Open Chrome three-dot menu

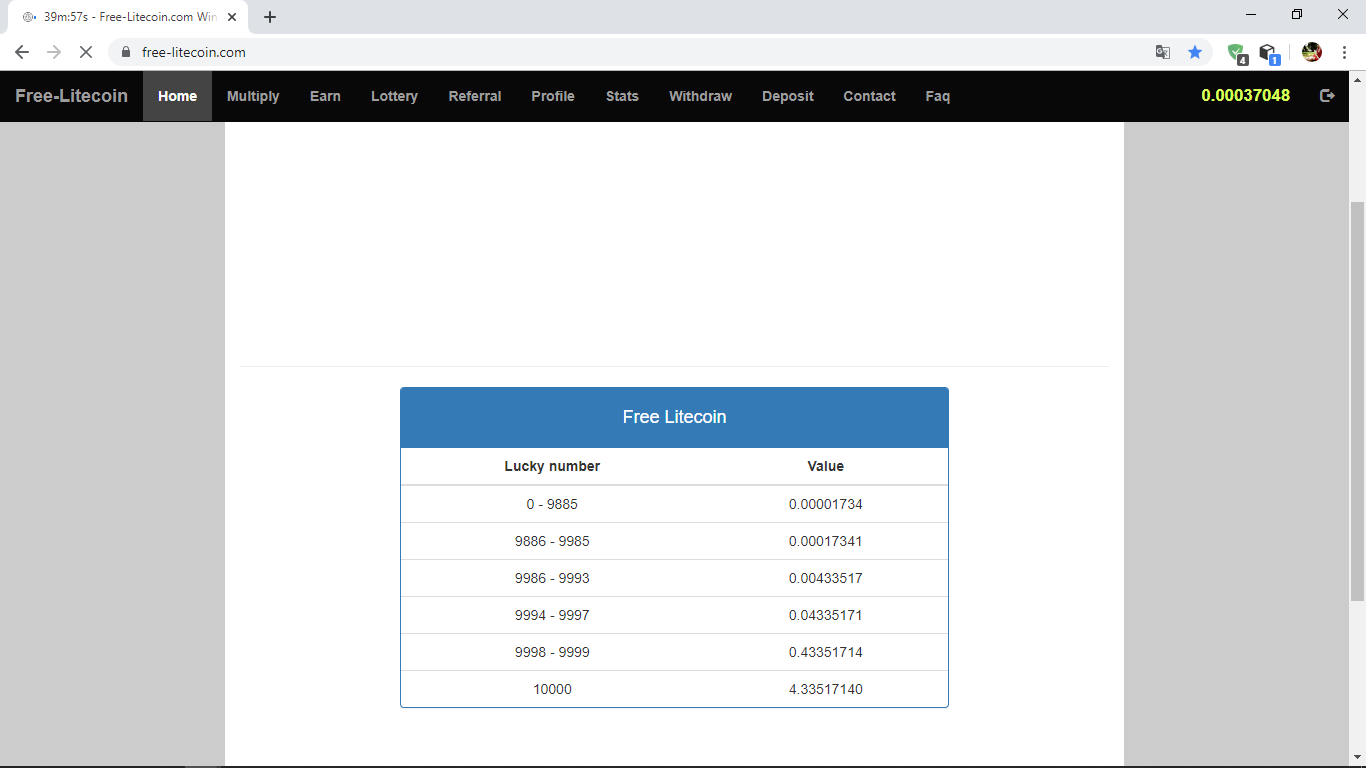click(x=1345, y=52)
